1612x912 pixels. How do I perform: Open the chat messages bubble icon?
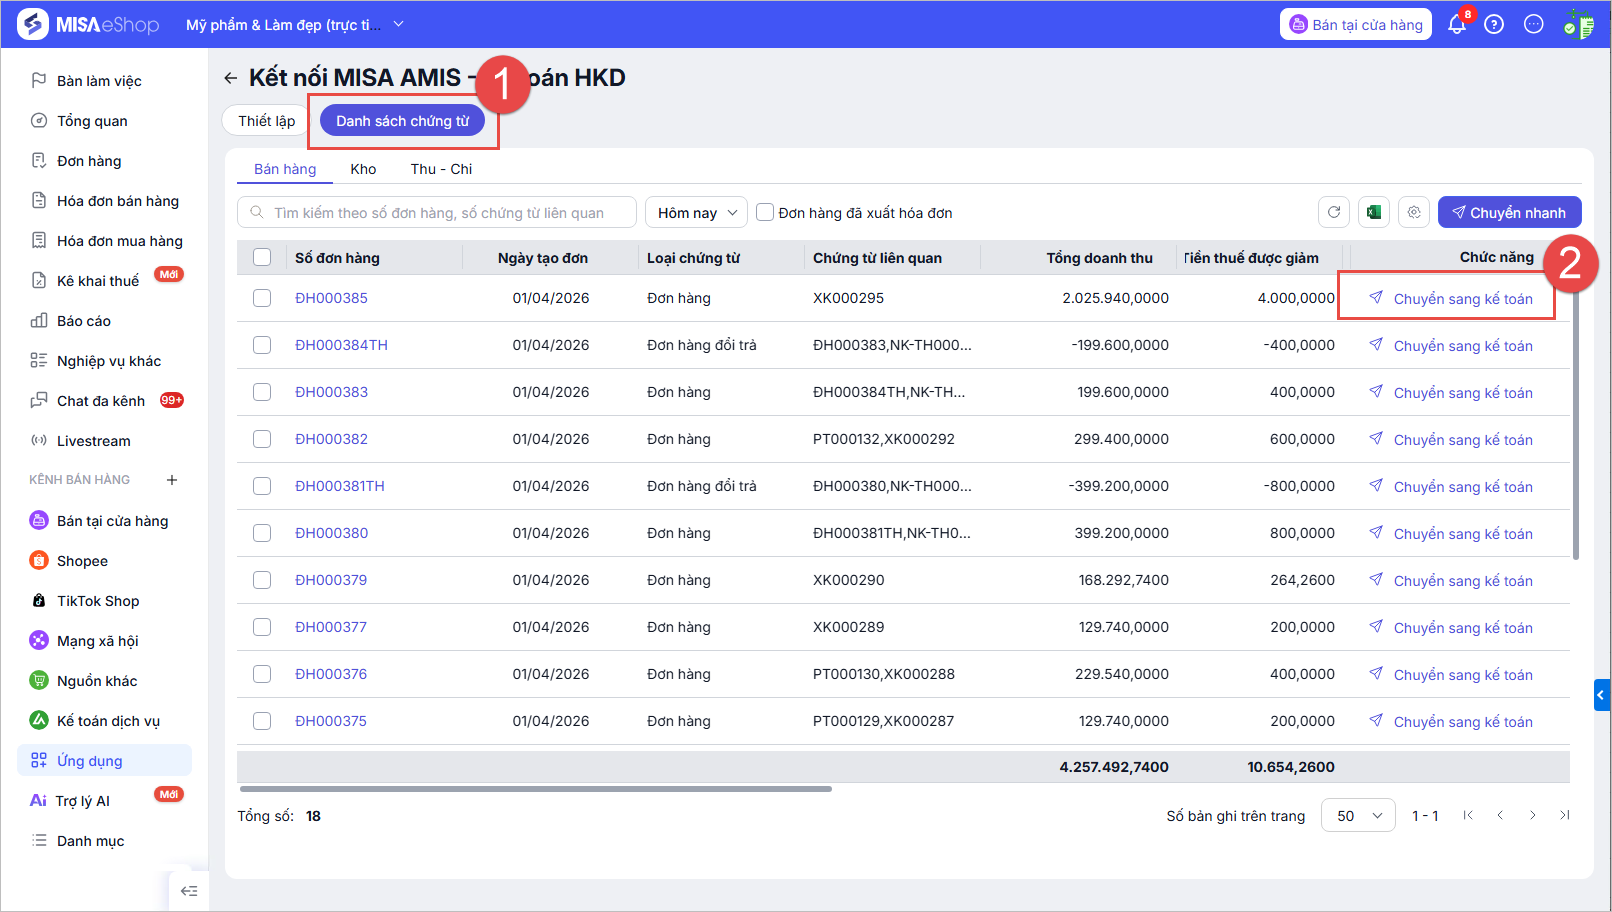coord(1533,25)
